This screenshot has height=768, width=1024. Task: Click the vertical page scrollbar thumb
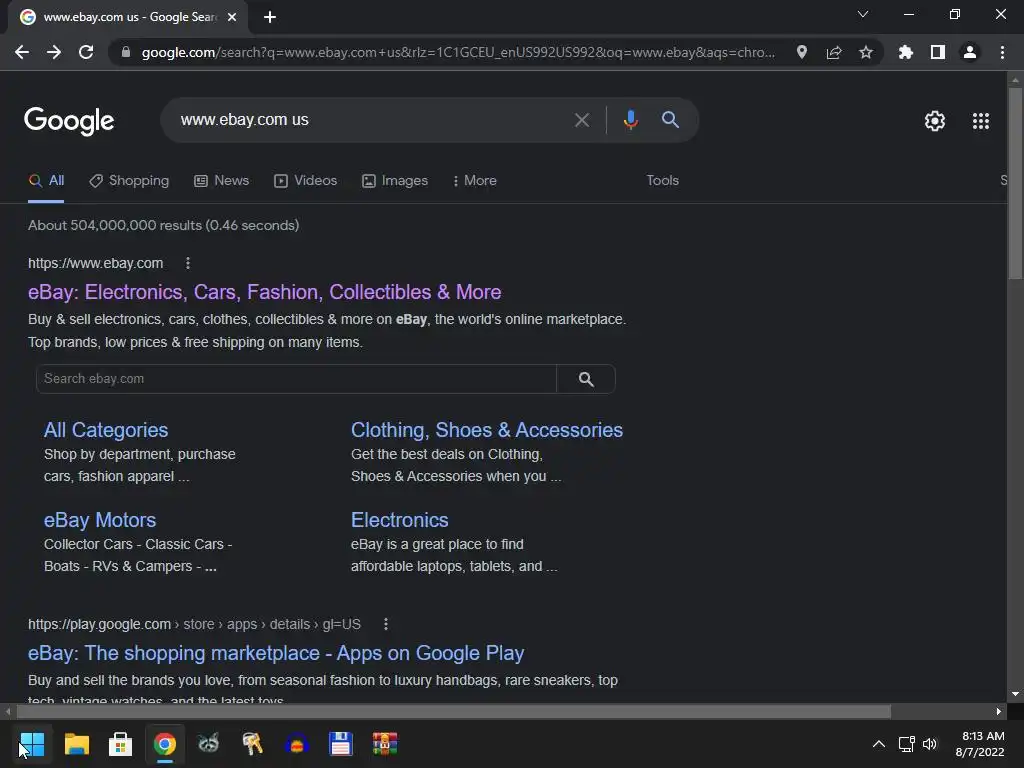click(x=1015, y=183)
